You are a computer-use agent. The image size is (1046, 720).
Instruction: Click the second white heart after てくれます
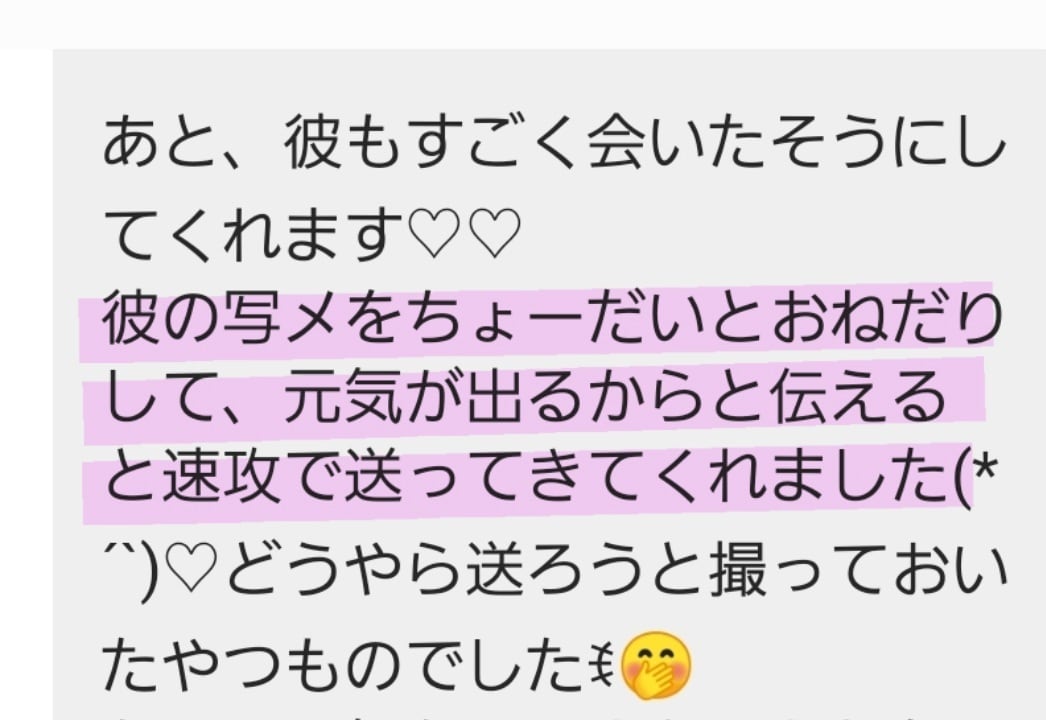pyautogui.click(x=493, y=234)
